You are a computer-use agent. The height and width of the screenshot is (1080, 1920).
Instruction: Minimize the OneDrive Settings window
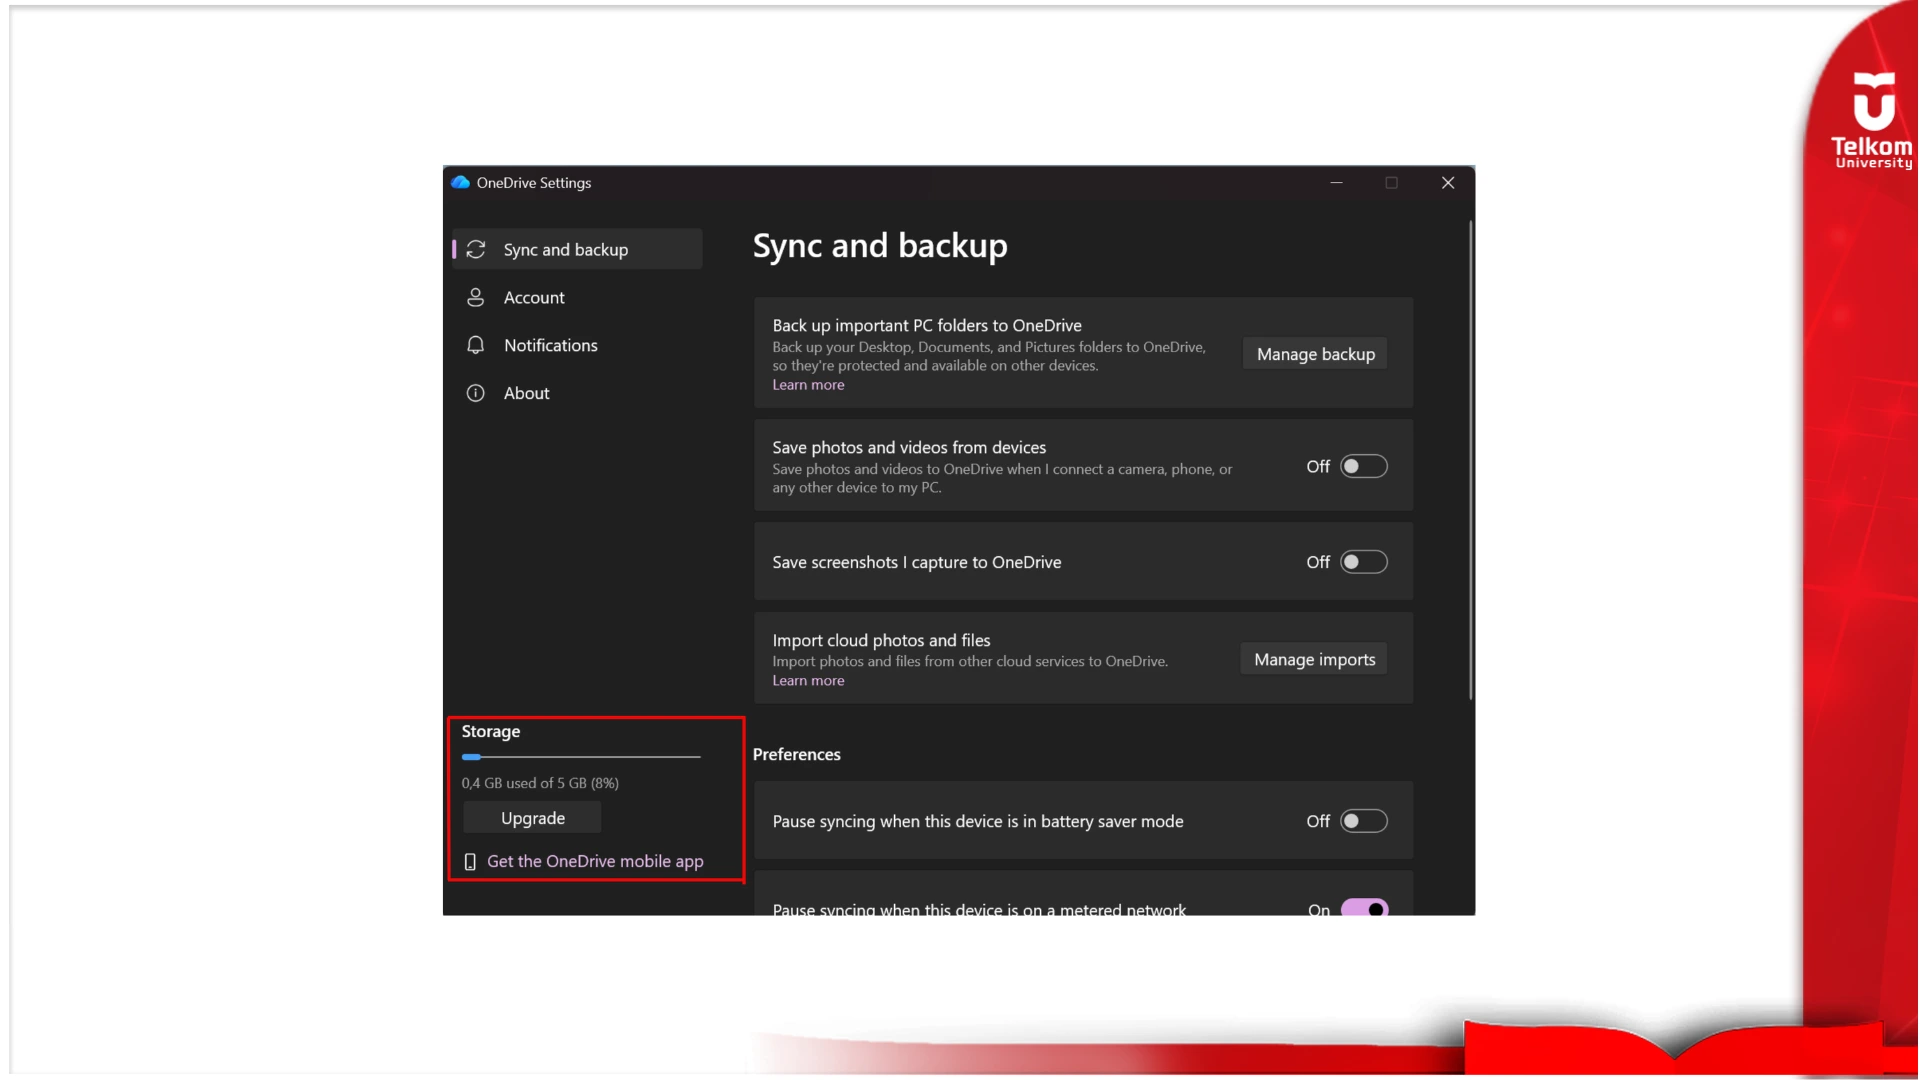click(x=1336, y=182)
